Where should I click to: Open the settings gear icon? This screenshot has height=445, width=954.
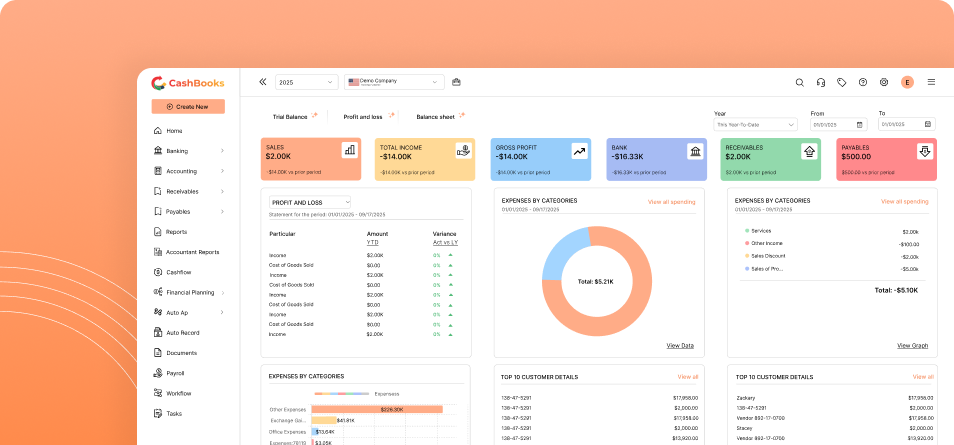pyautogui.click(x=884, y=82)
